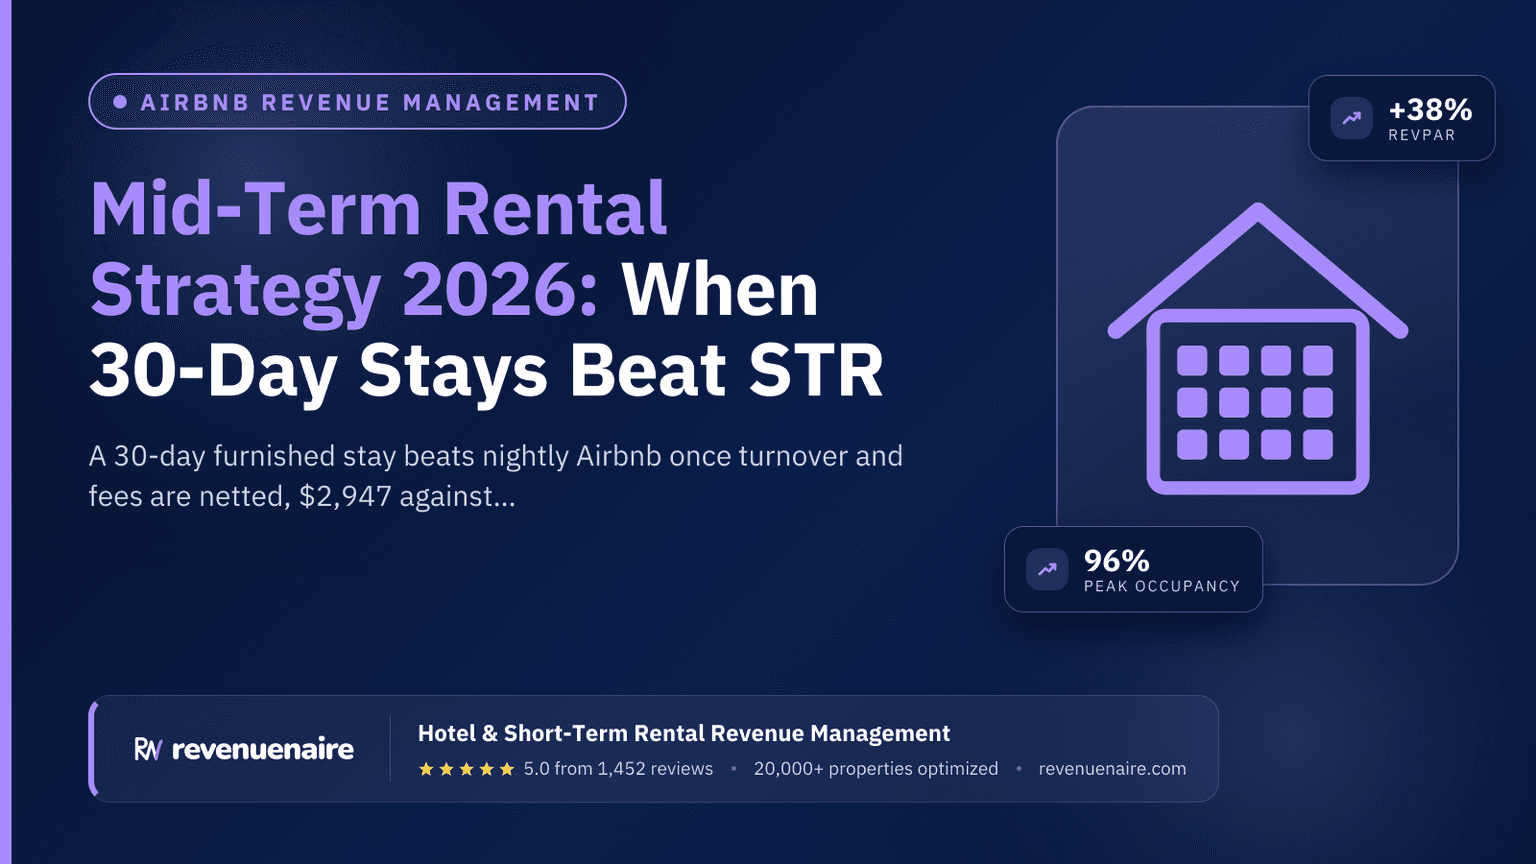Open the revenuenaire.com link
The width and height of the screenshot is (1536, 864).
[1112, 769]
